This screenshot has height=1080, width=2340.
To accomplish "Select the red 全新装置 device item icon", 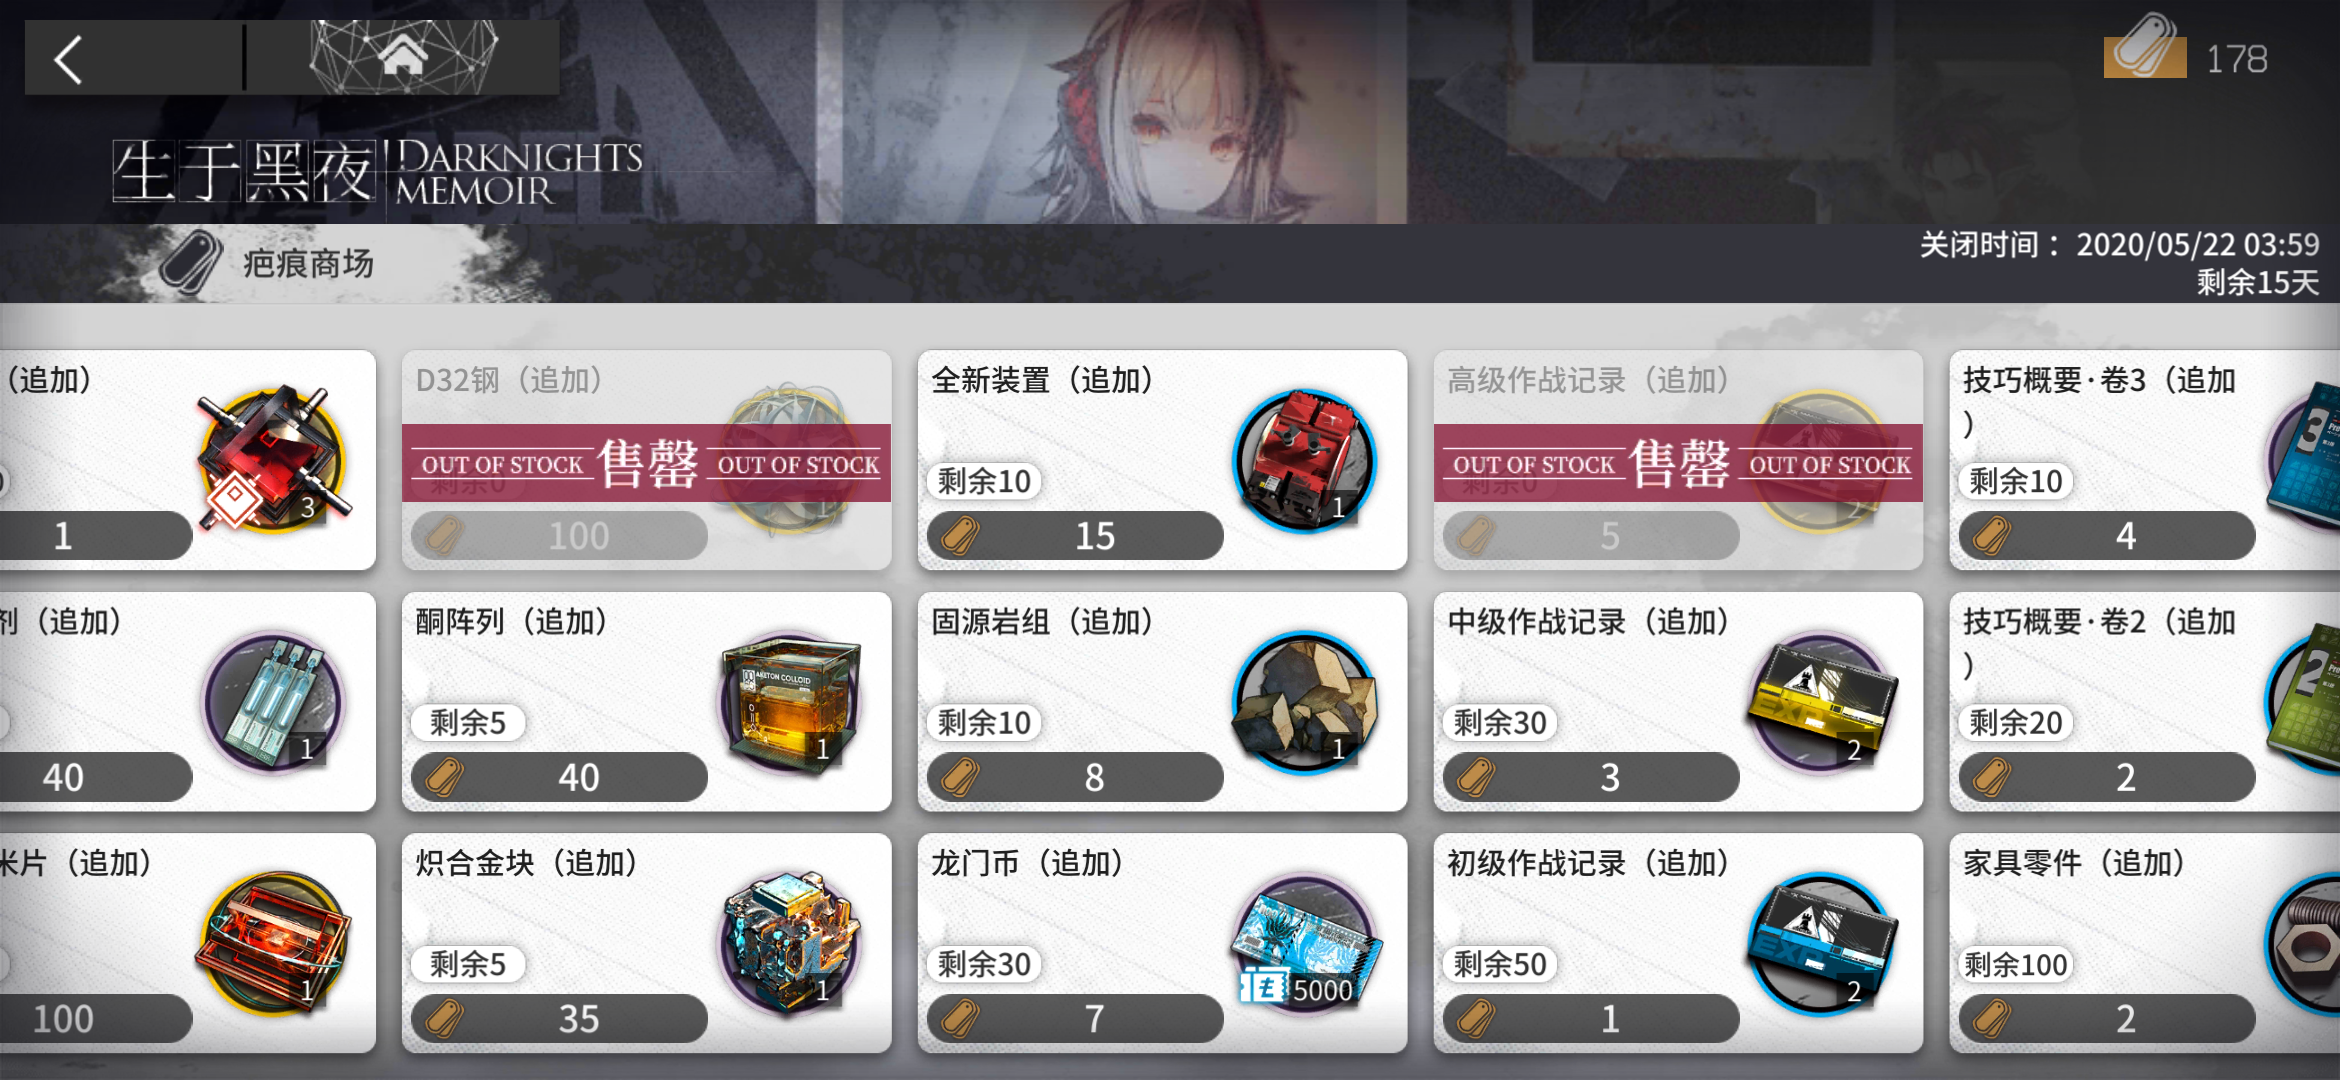I will 1305,461.
